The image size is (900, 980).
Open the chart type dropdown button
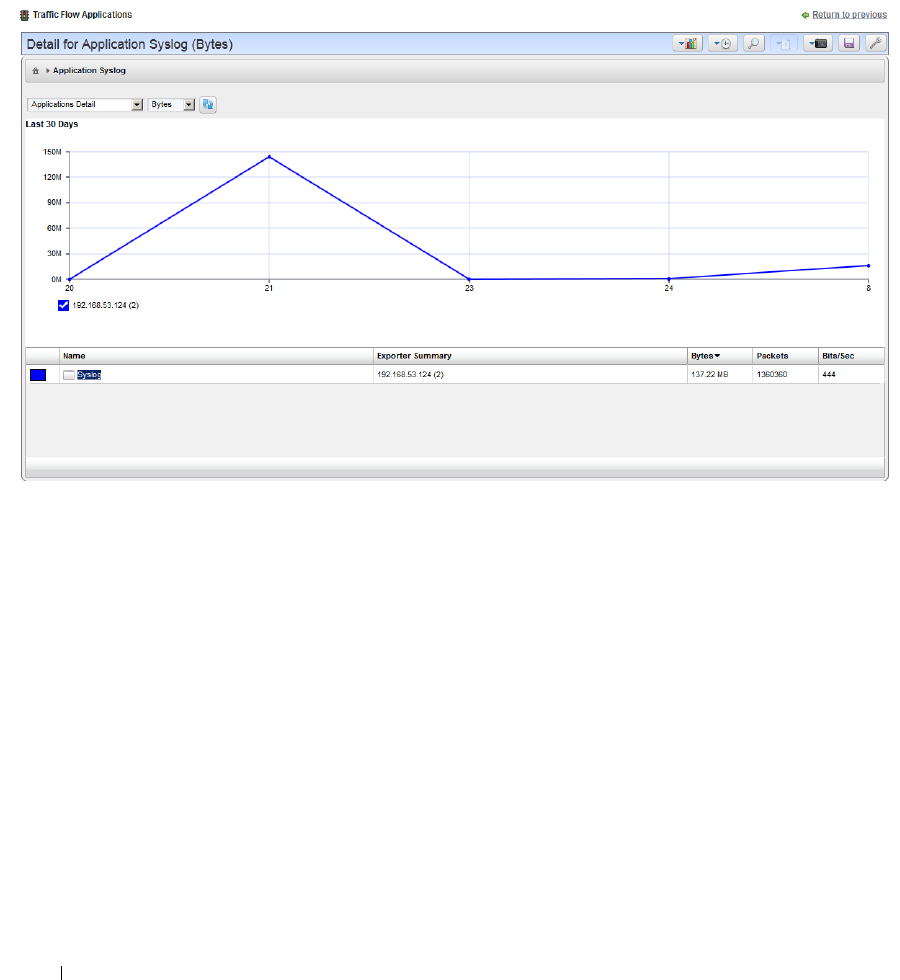688,44
